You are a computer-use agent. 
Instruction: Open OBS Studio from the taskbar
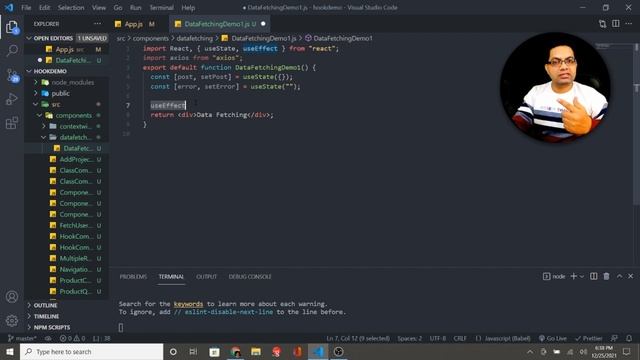point(338,351)
